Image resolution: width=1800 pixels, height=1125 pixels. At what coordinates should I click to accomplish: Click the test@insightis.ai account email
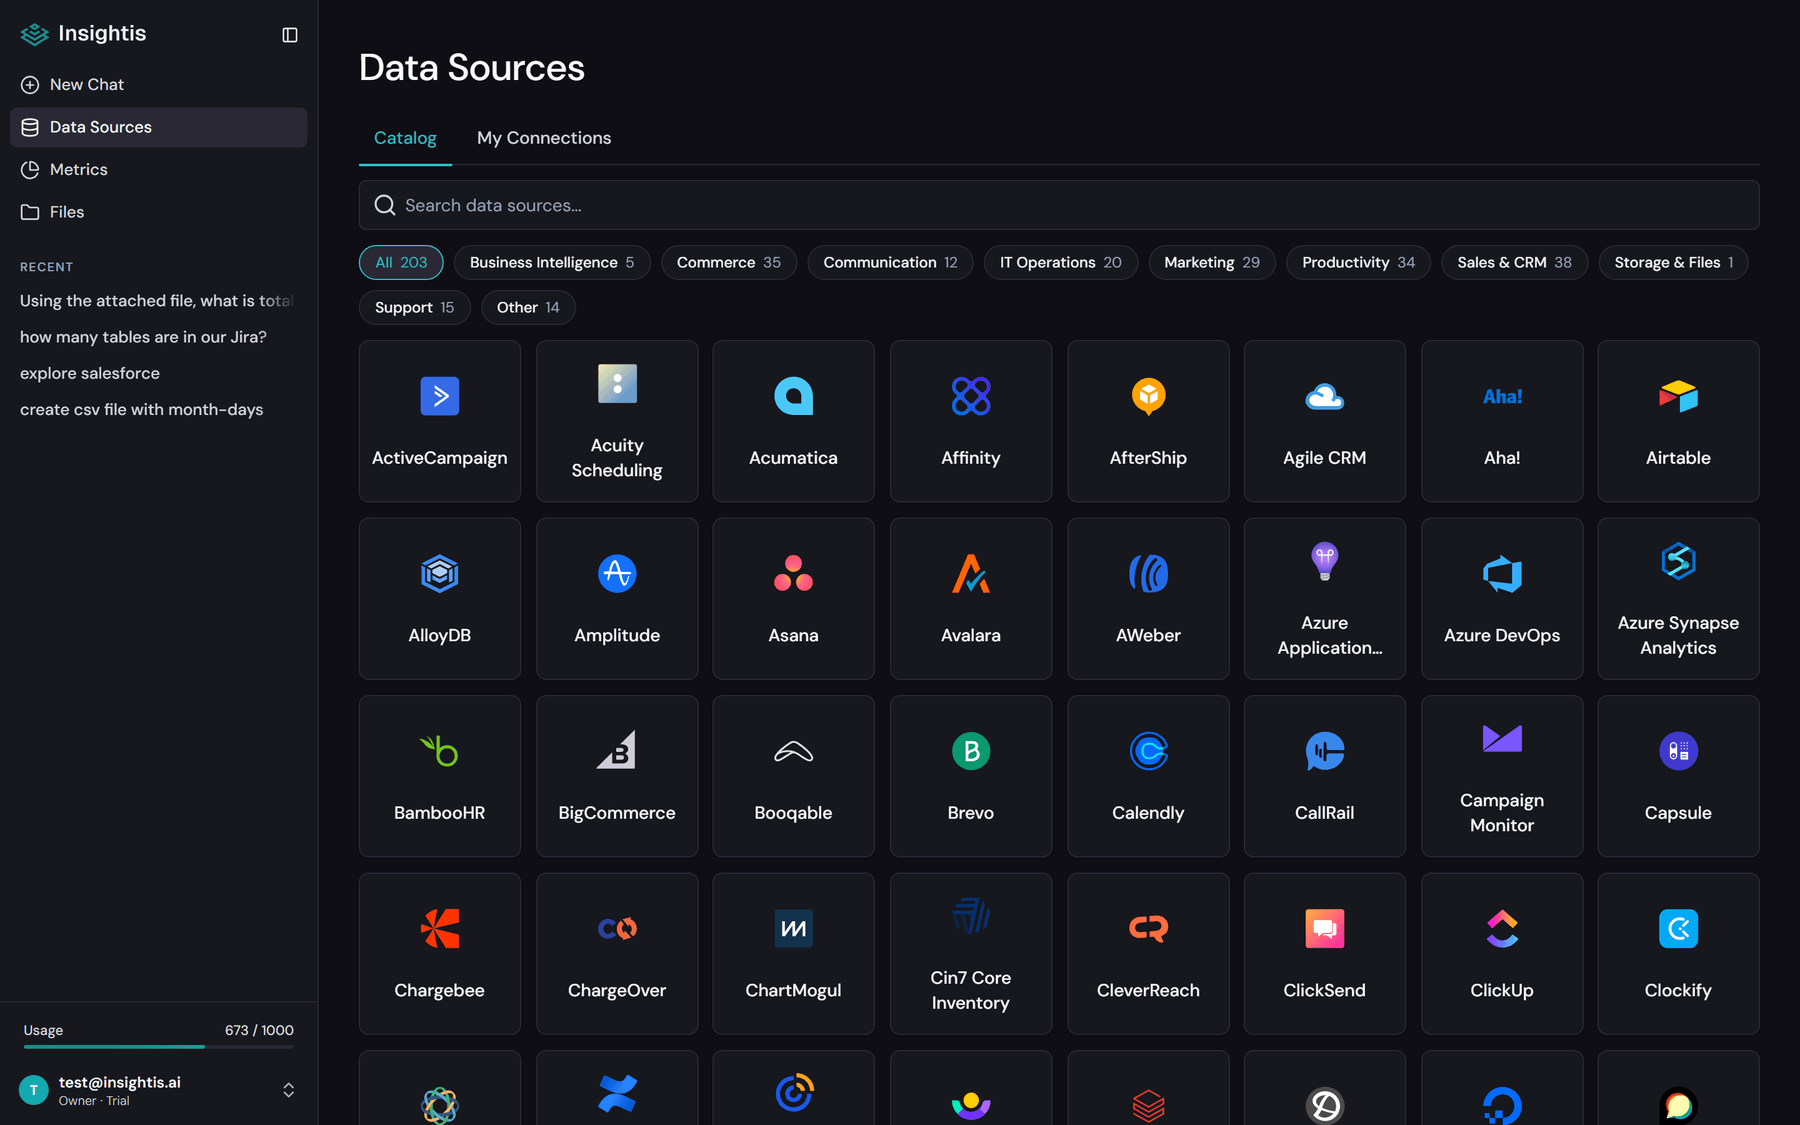[120, 1082]
